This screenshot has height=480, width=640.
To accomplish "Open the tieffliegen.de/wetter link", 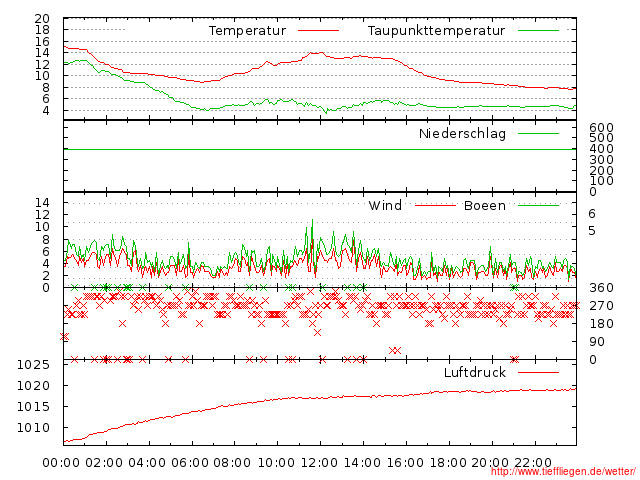I will pyautogui.click(x=562, y=472).
